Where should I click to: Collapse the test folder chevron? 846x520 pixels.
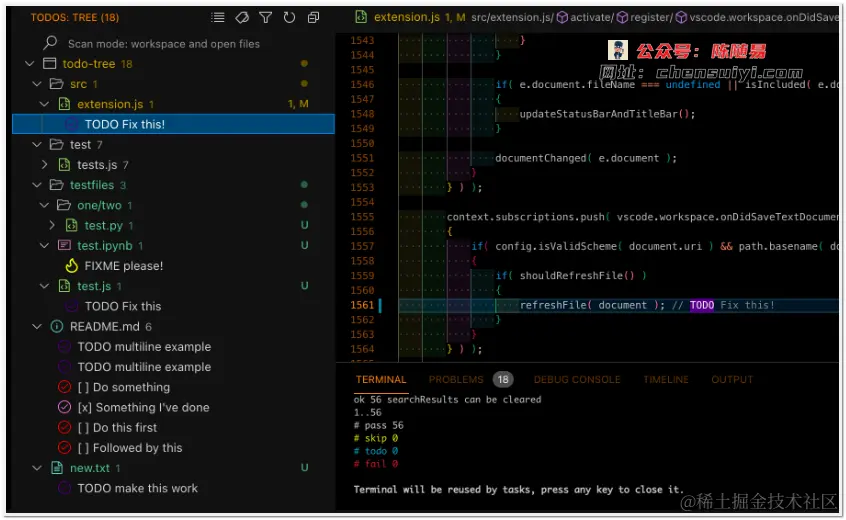pos(37,145)
